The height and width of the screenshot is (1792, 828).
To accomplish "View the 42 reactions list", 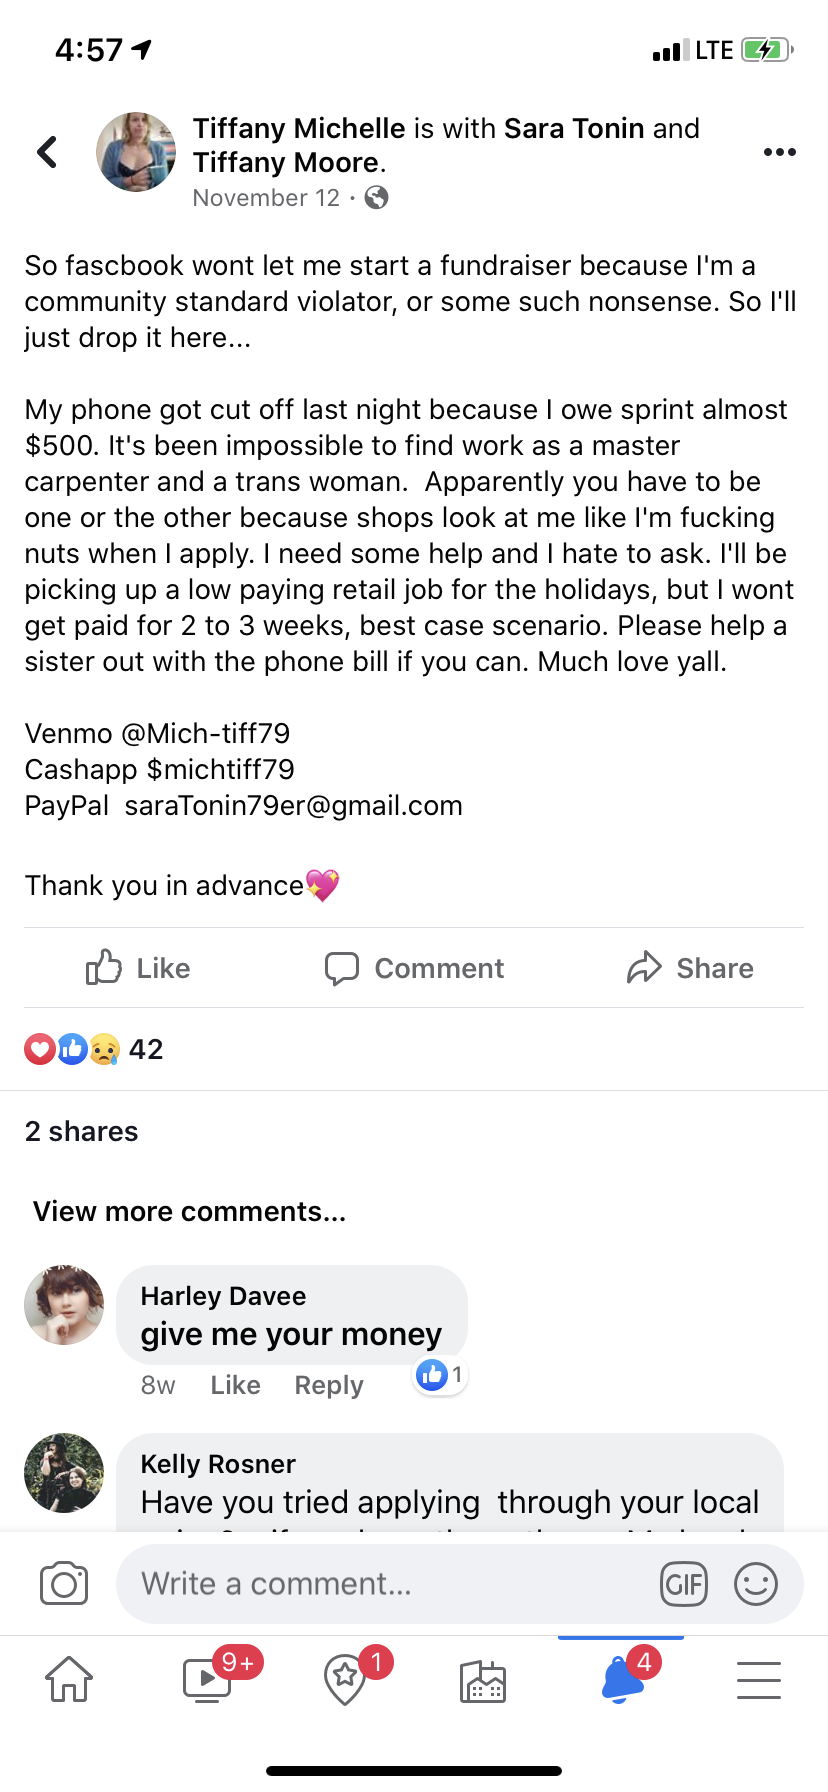I will point(94,1049).
